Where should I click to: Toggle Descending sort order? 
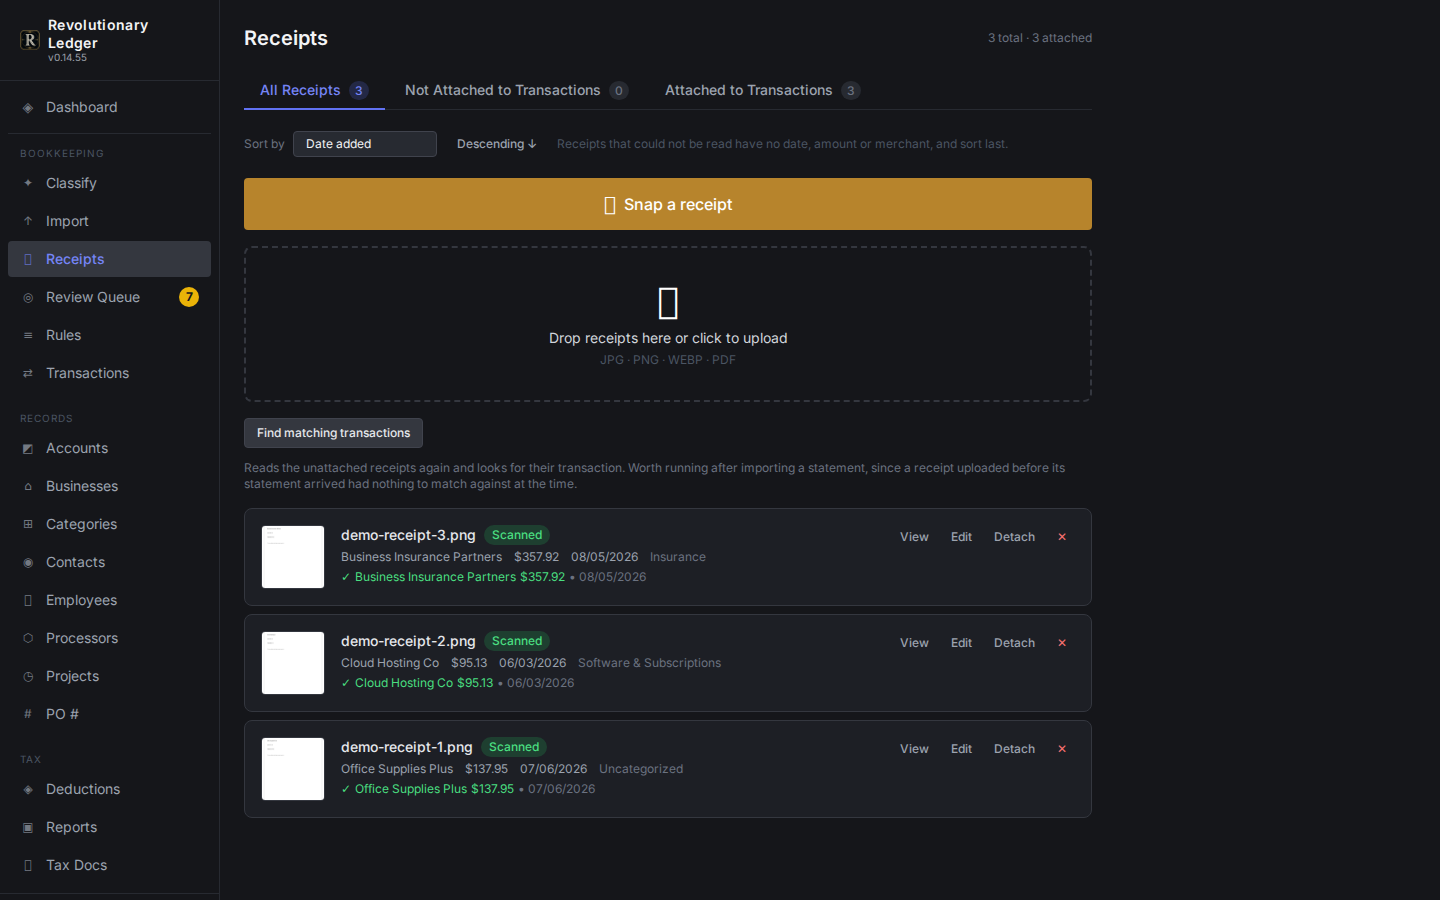(x=497, y=144)
